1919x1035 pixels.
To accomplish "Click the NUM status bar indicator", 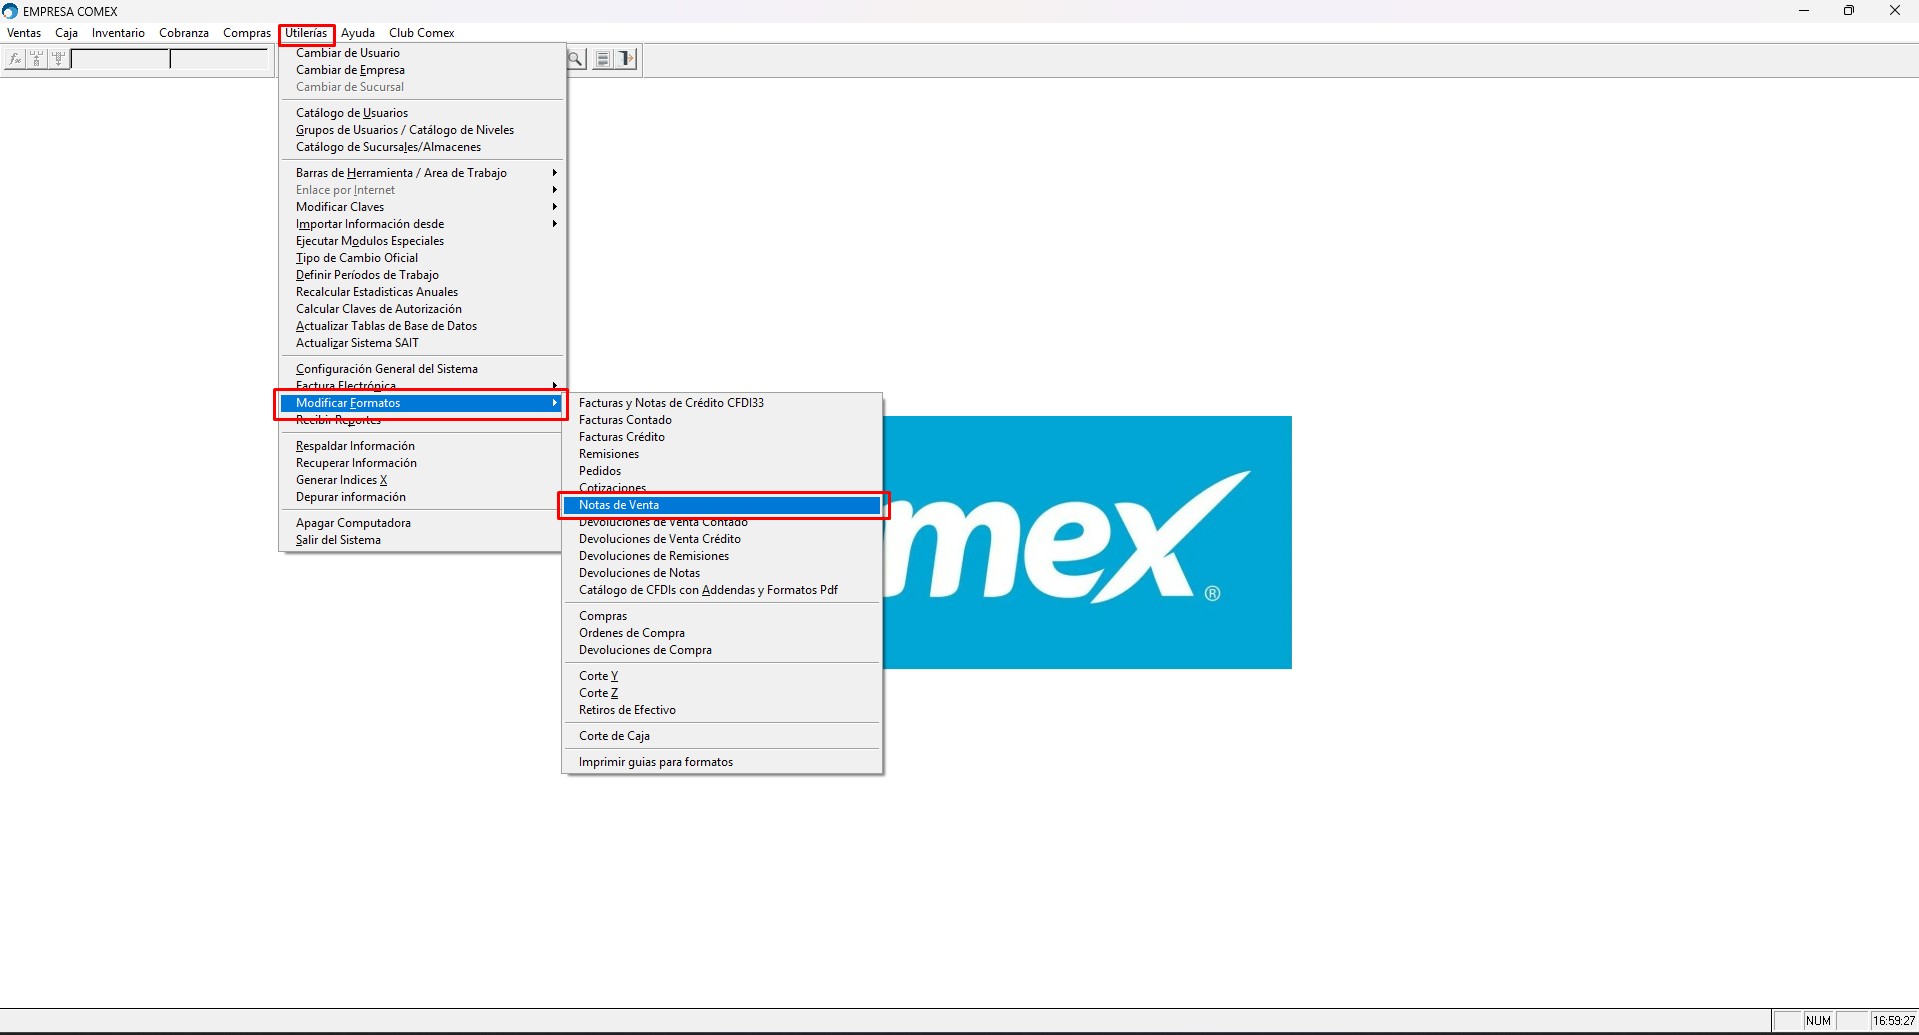I will point(1818,1021).
